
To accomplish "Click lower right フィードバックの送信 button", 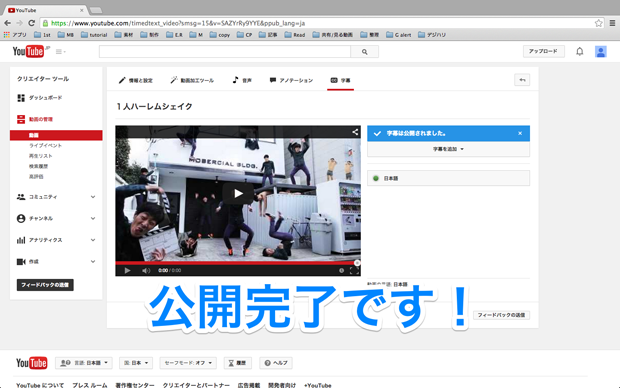I will click(x=501, y=315).
